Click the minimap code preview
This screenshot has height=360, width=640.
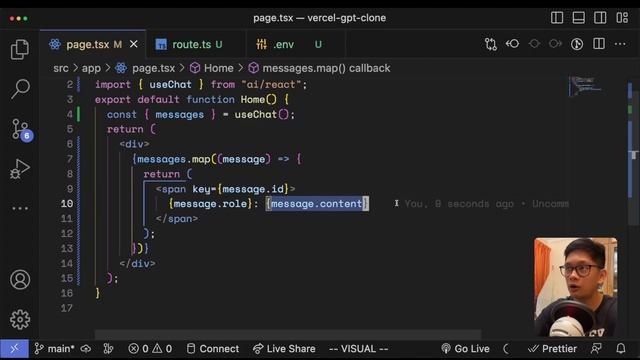[585, 87]
